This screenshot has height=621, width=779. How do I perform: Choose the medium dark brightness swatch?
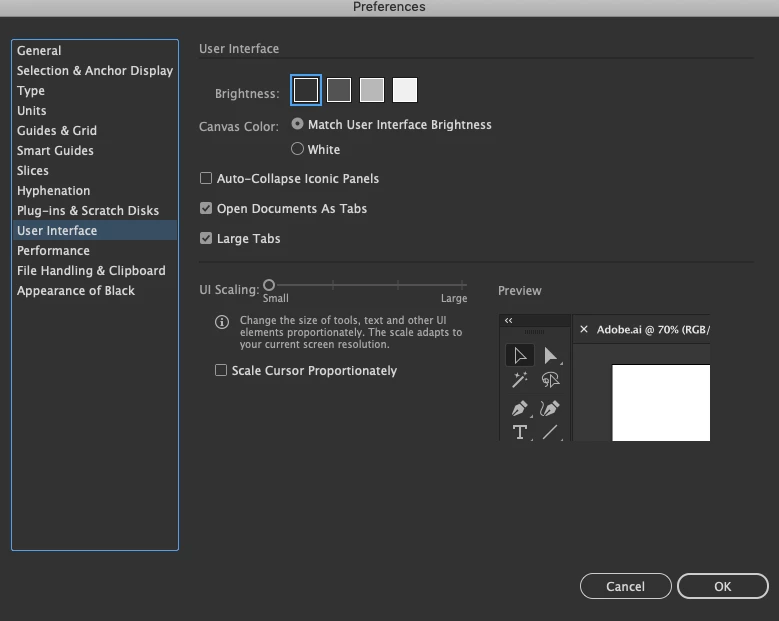point(339,90)
